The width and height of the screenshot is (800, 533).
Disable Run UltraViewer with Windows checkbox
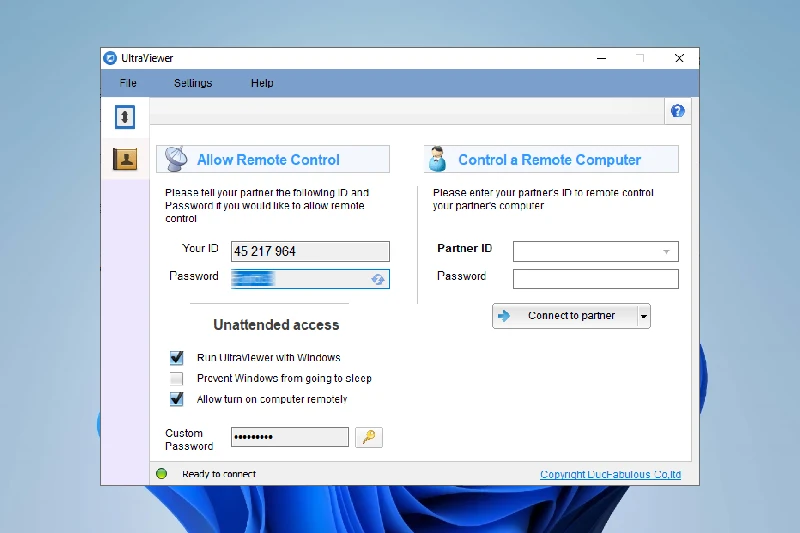(177, 357)
